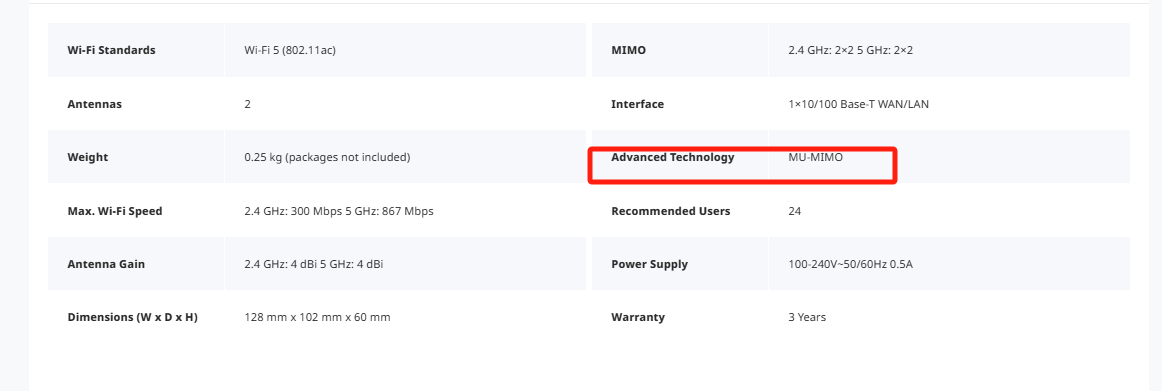This screenshot has width=1162, height=391.
Task: Click the MIMO specification label
Action: click(628, 50)
